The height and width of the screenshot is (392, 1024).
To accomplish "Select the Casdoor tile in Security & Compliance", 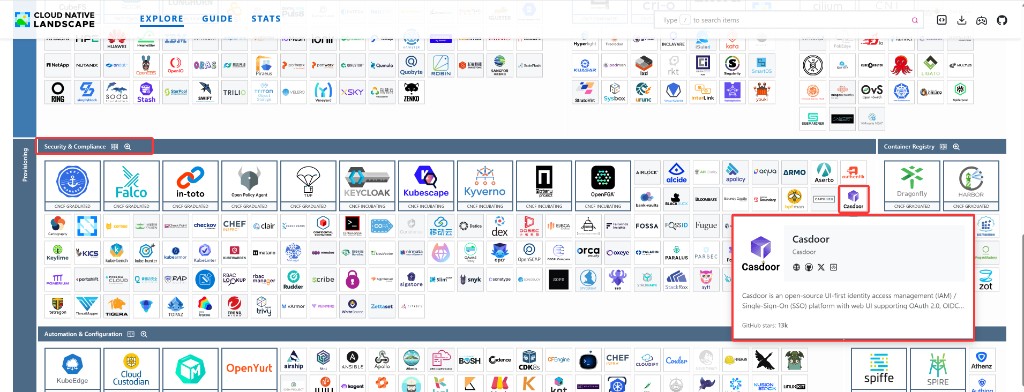I will click(x=853, y=199).
